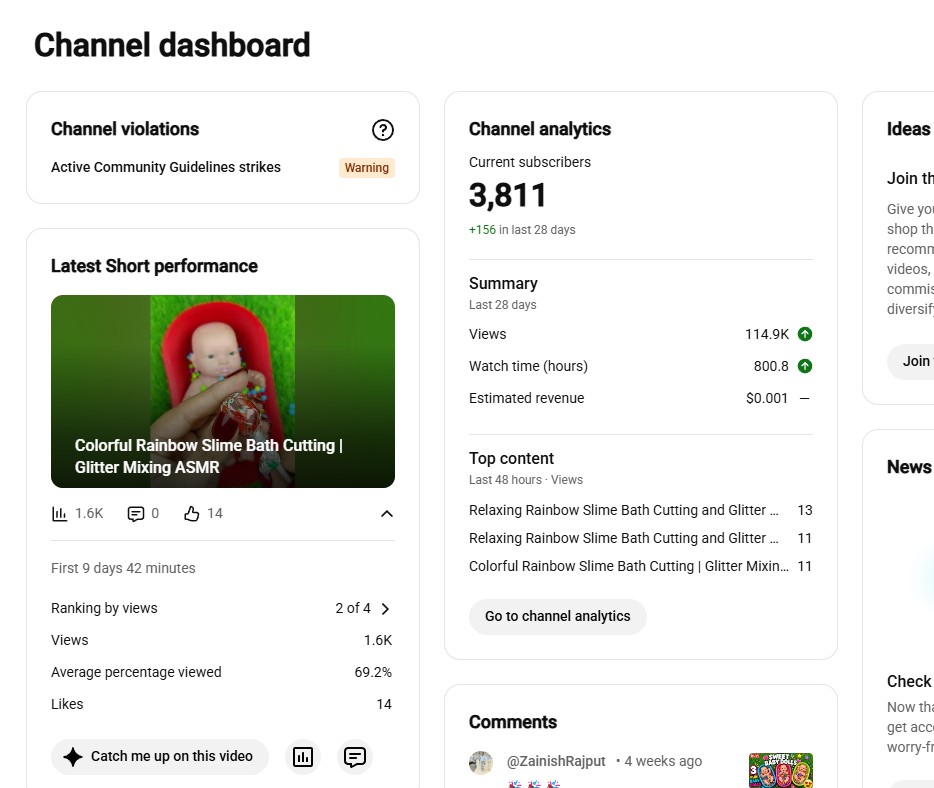Click the Watch time value 800.8
The height and width of the screenshot is (788, 934).
coord(771,366)
